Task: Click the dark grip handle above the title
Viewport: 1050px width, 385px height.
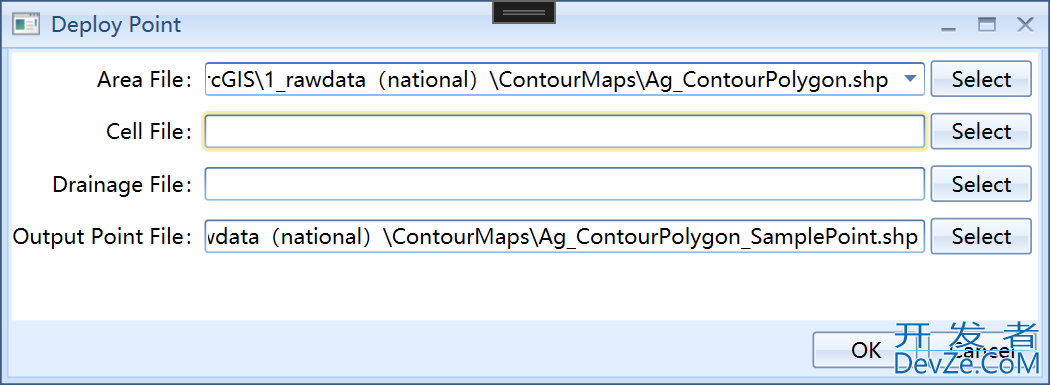Action: (x=524, y=12)
